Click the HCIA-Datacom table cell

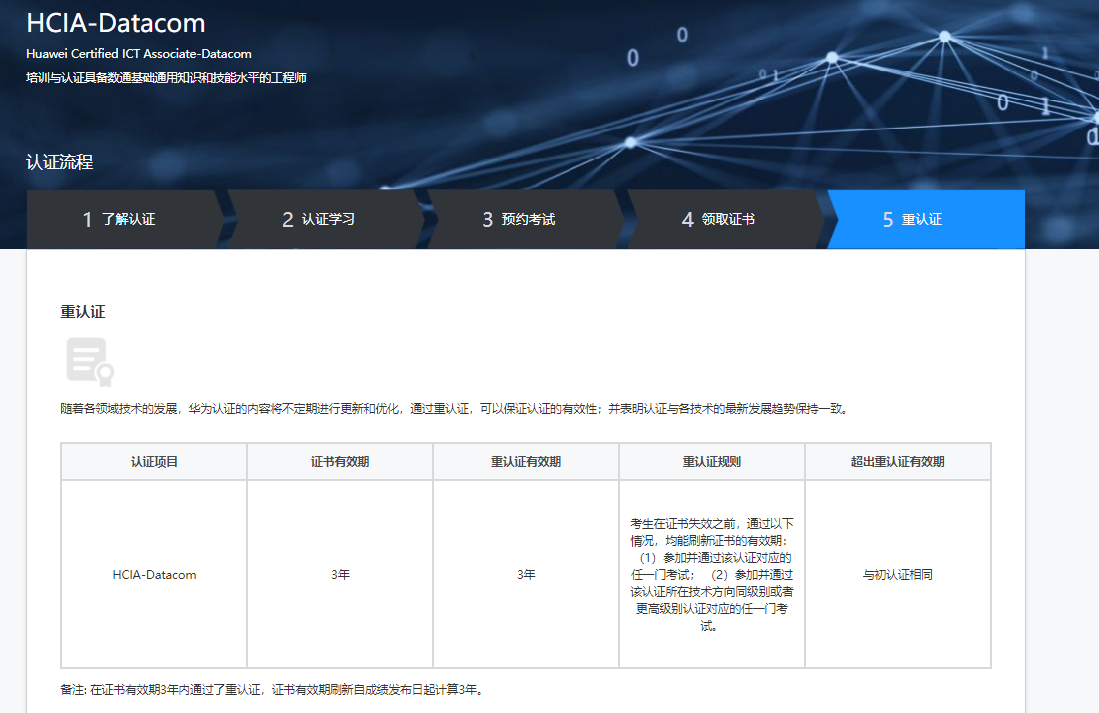click(154, 574)
